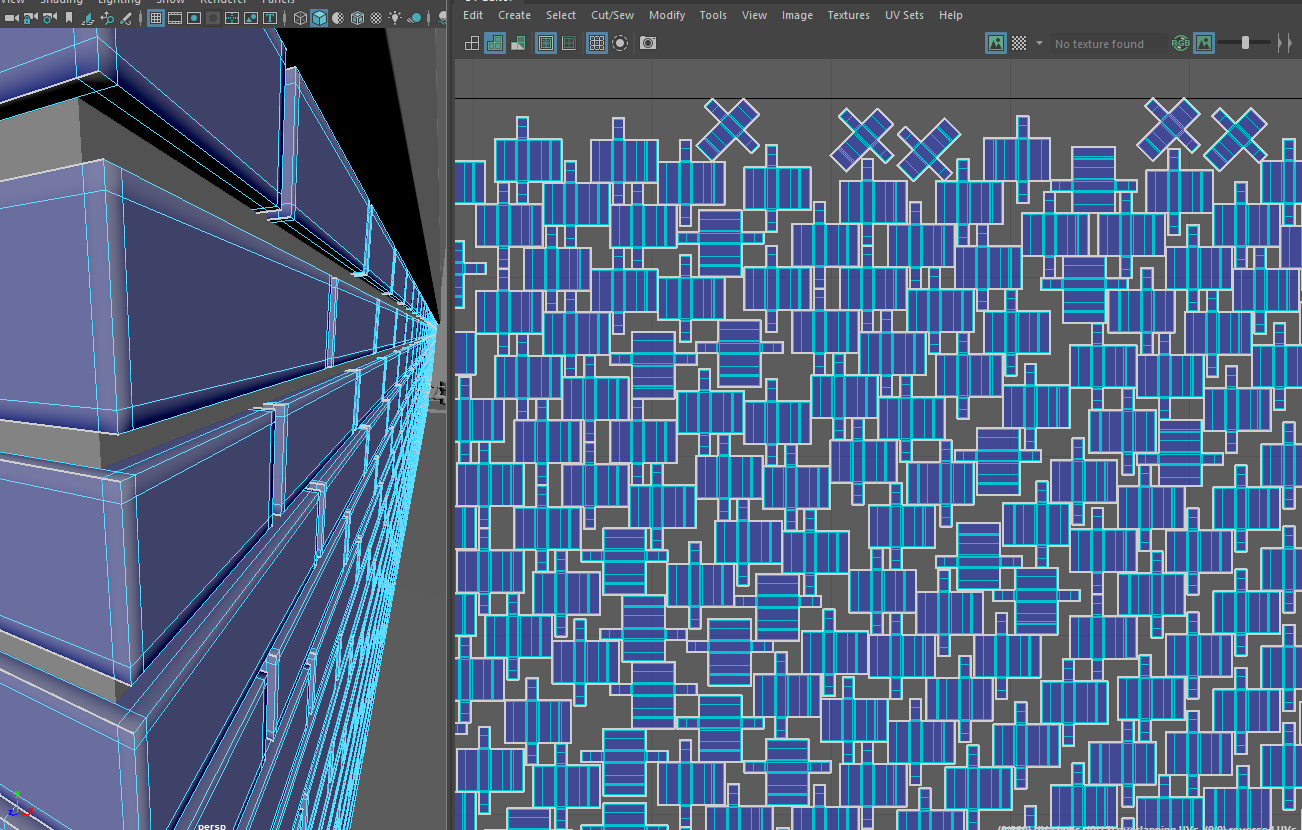Image resolution: width=1302 pixels, height=830 pixels.
Task: Open the texture image selection dropdown
Action: click(x=1039, y=43)
